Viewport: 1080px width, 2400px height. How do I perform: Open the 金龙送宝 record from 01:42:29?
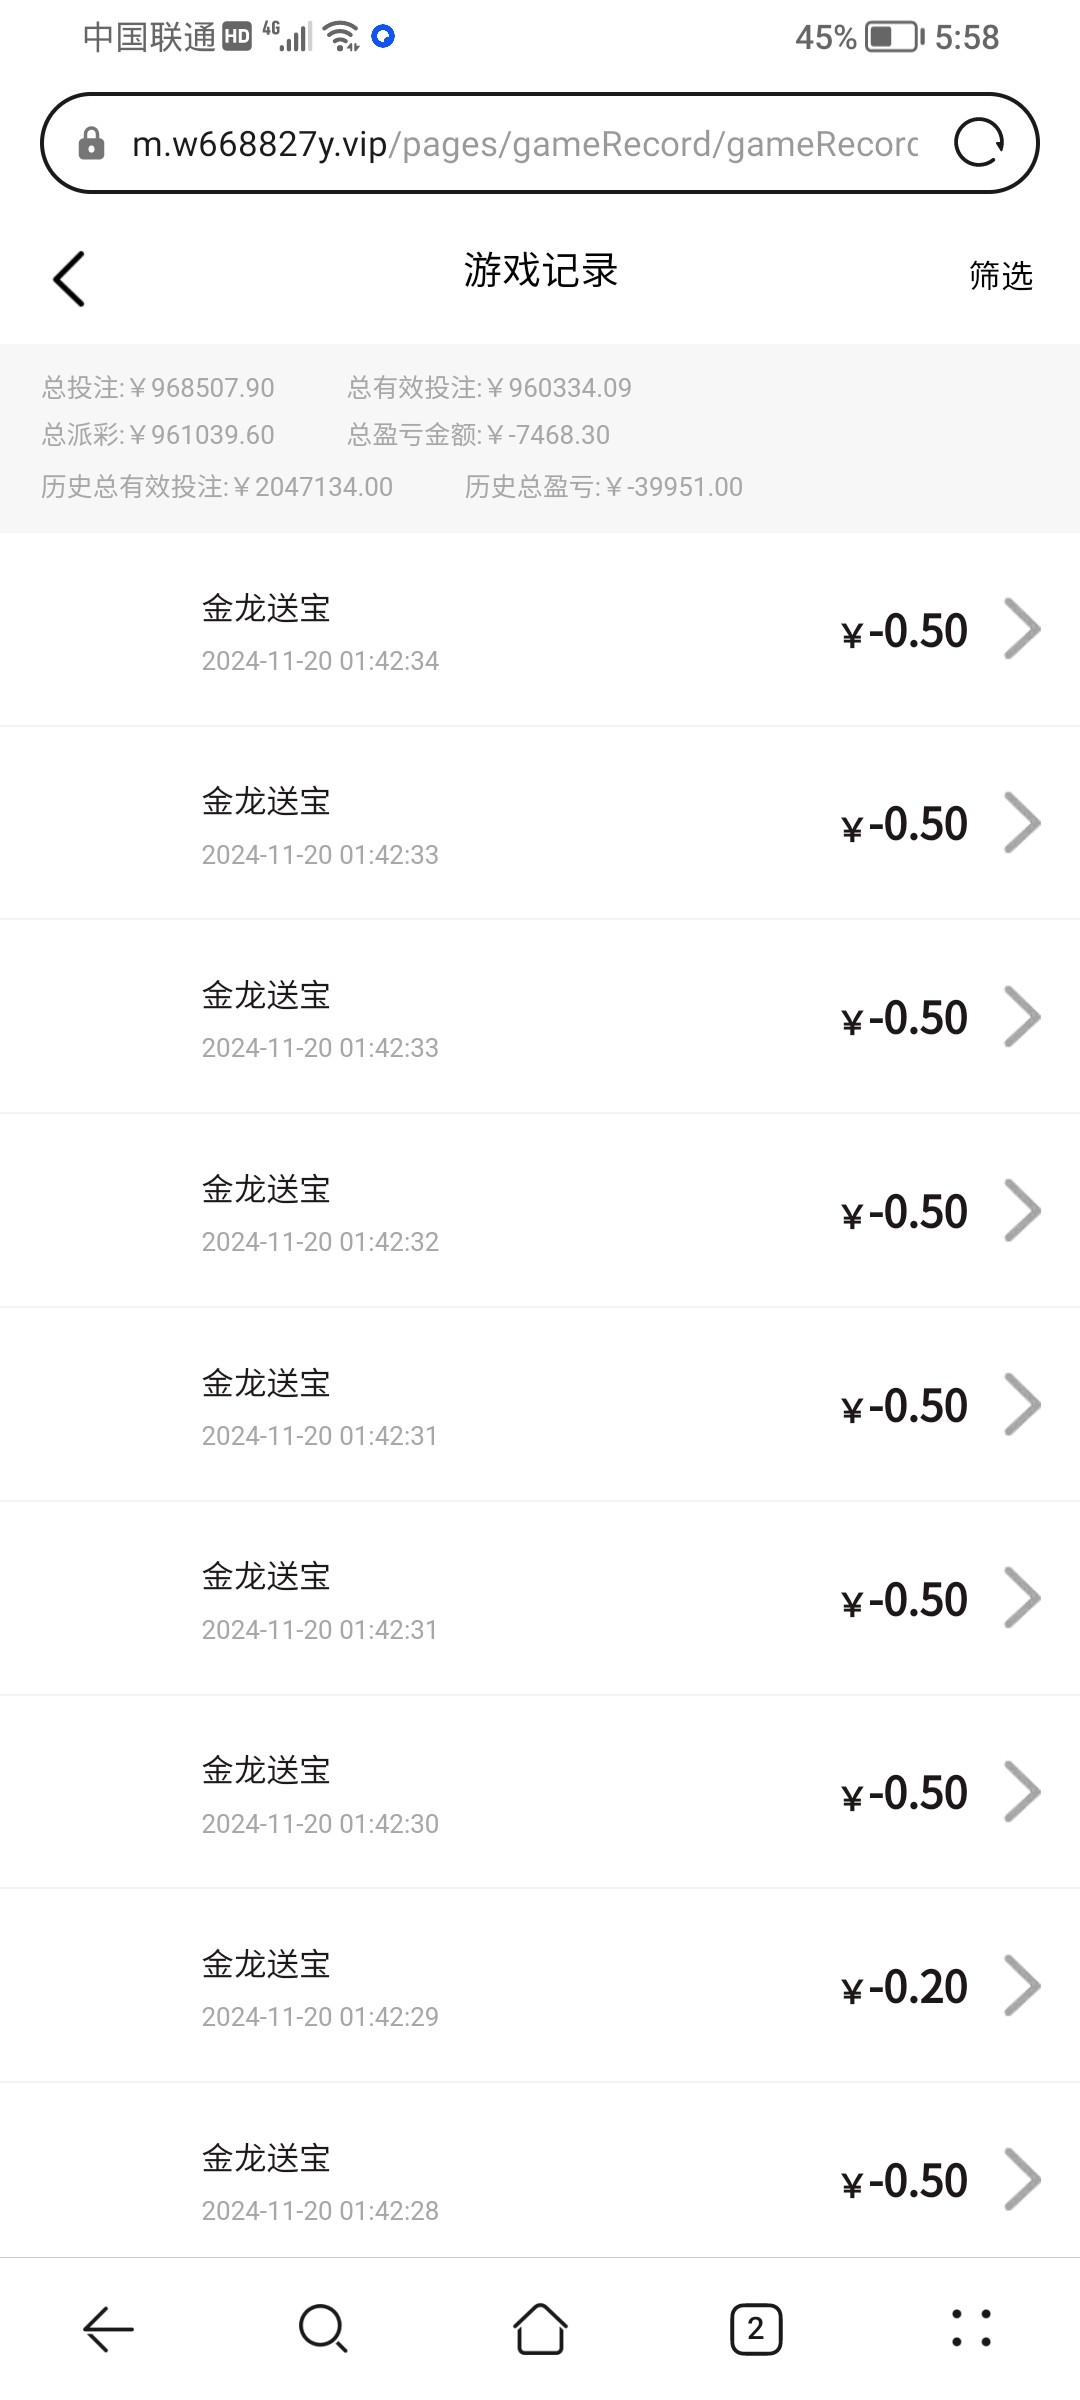point(320,1986)
